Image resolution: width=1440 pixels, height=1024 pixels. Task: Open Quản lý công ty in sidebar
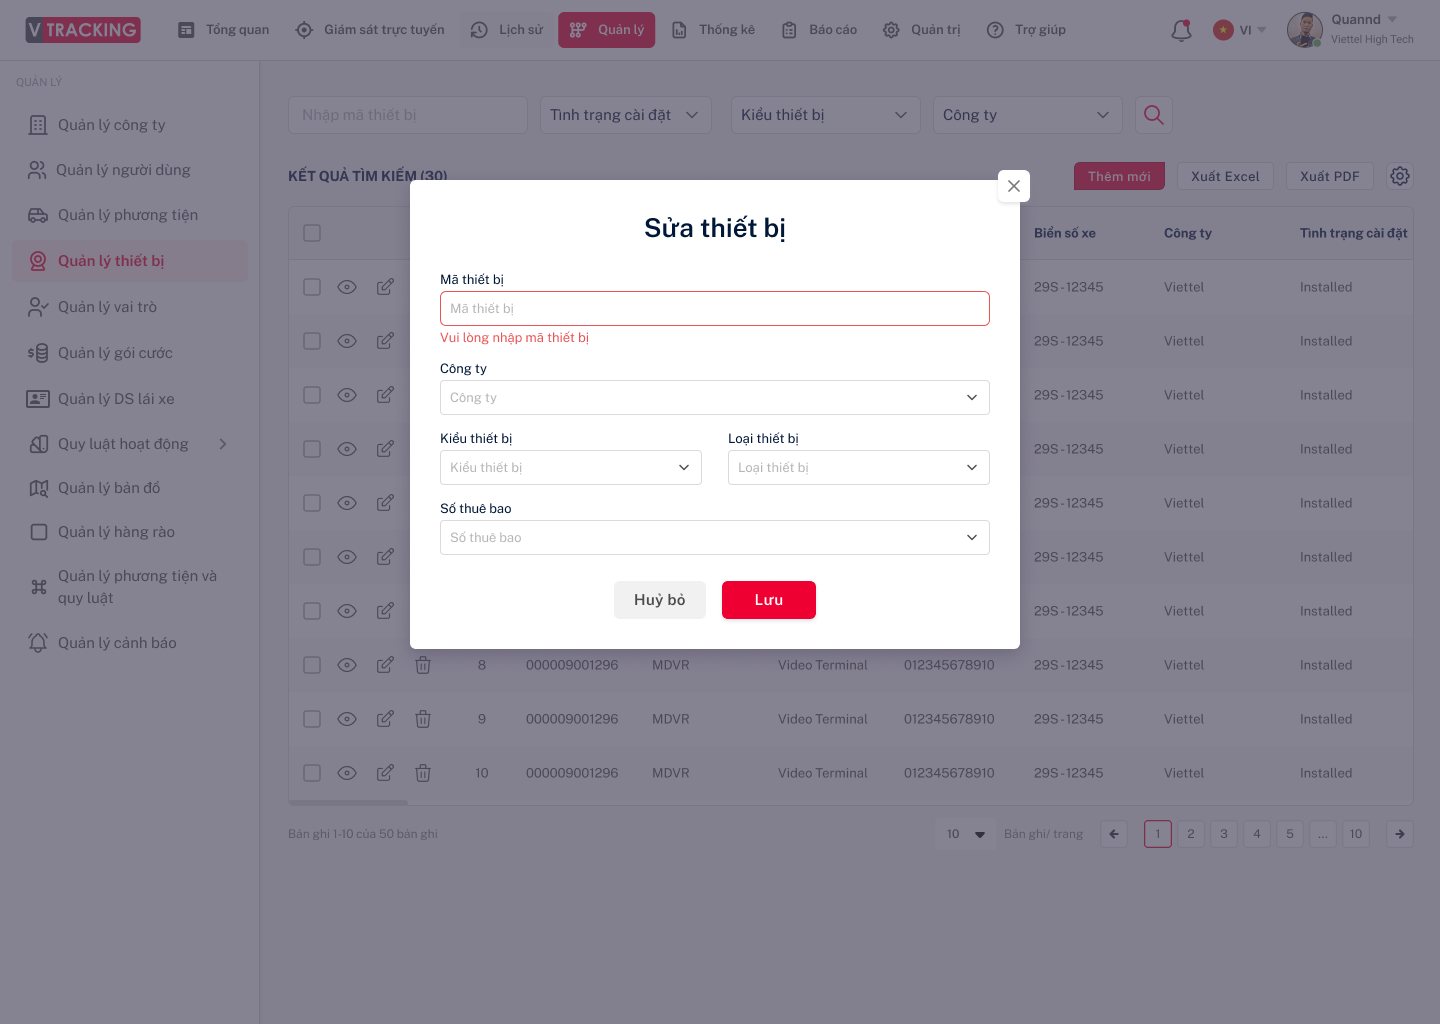coord(130,125)
